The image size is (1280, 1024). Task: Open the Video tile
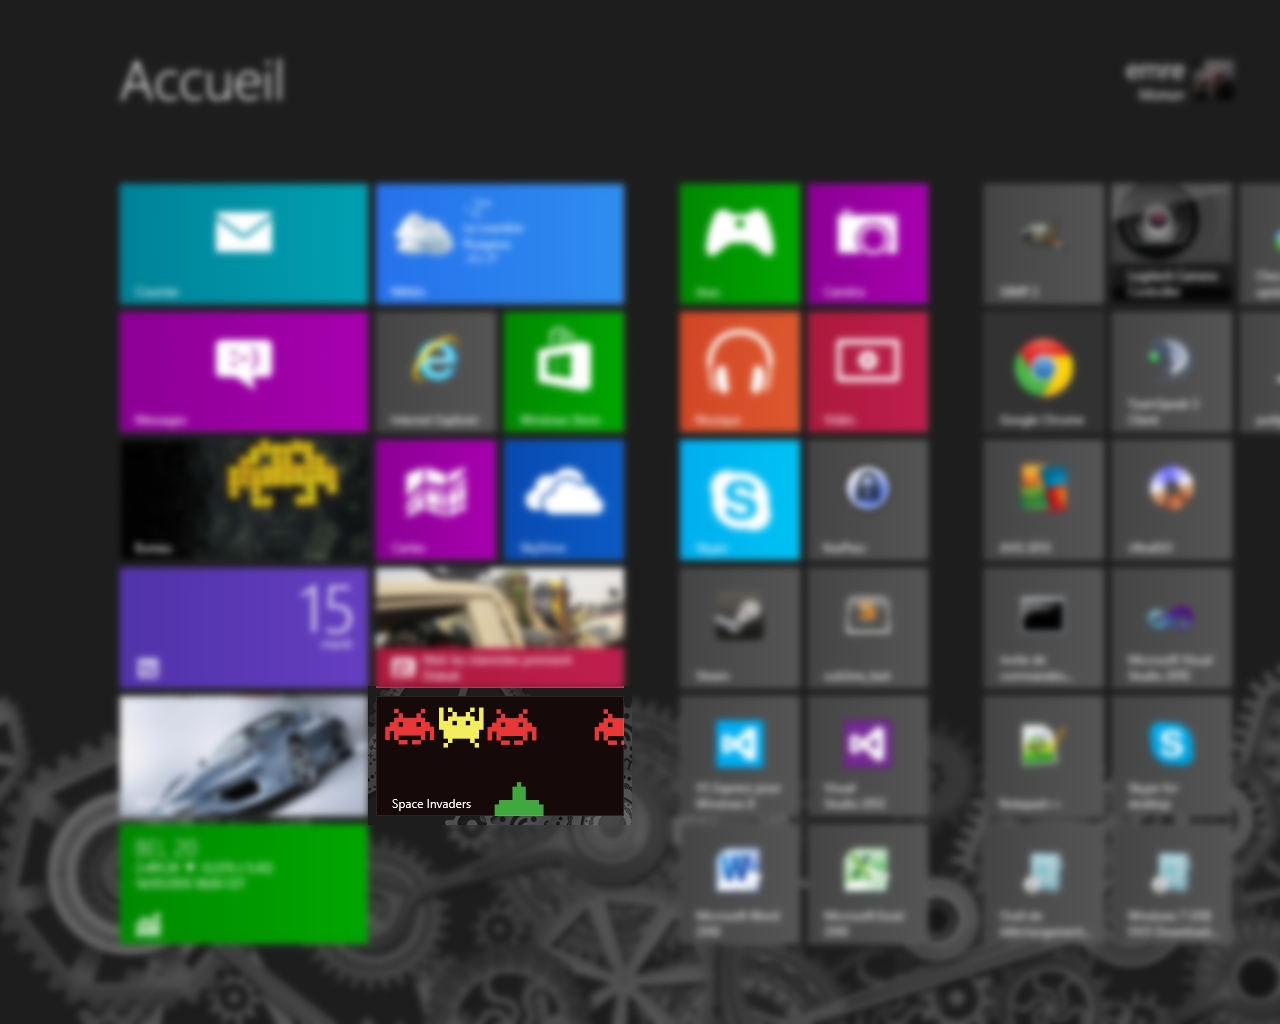pos(867,371)
